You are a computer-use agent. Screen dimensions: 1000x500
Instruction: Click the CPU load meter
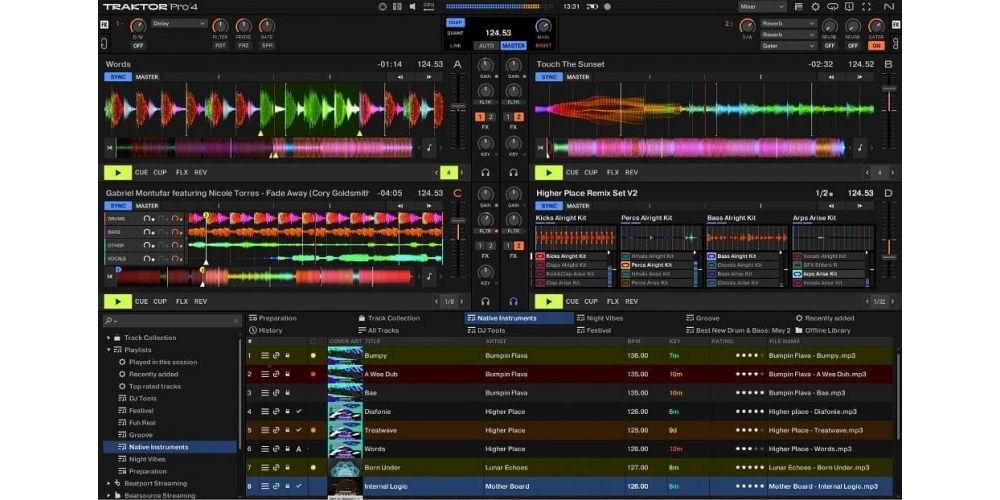pos(429,6)
